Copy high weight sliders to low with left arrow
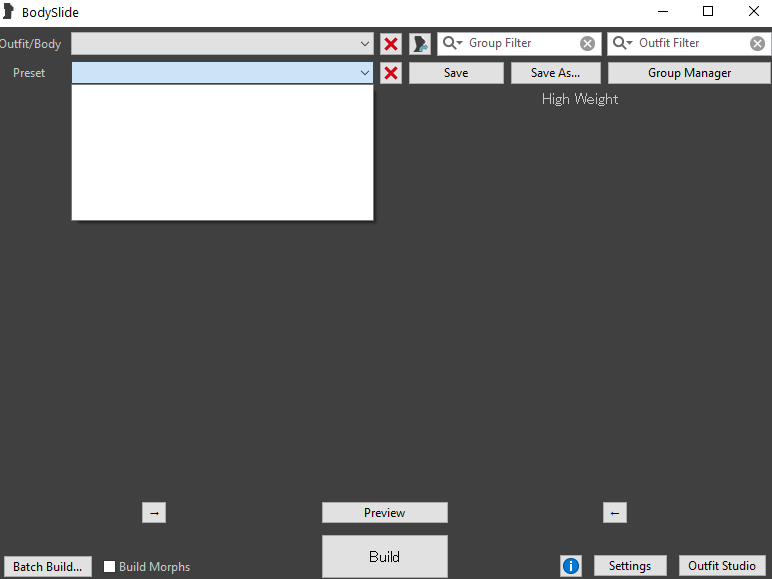Image resolution: width=772 pixels, height=579 pixels. 615,513
